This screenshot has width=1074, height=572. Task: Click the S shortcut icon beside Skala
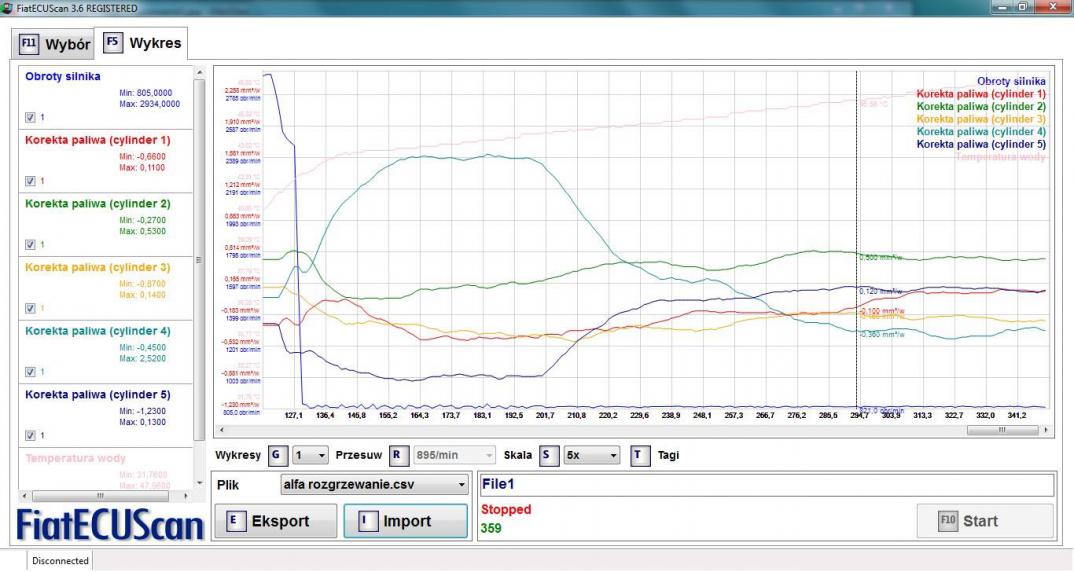(547, 455)
